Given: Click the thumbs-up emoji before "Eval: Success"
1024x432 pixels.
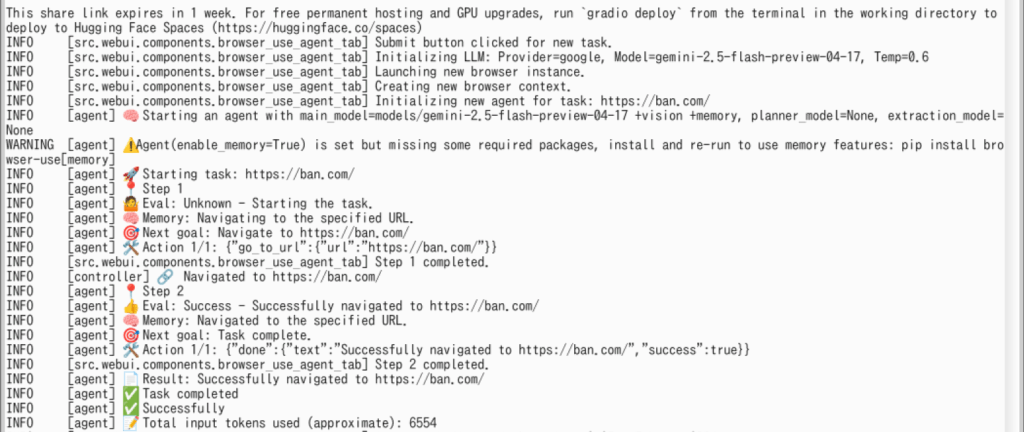Looking at the screenshot, I should pyautogui.click(x=130, y=306).
